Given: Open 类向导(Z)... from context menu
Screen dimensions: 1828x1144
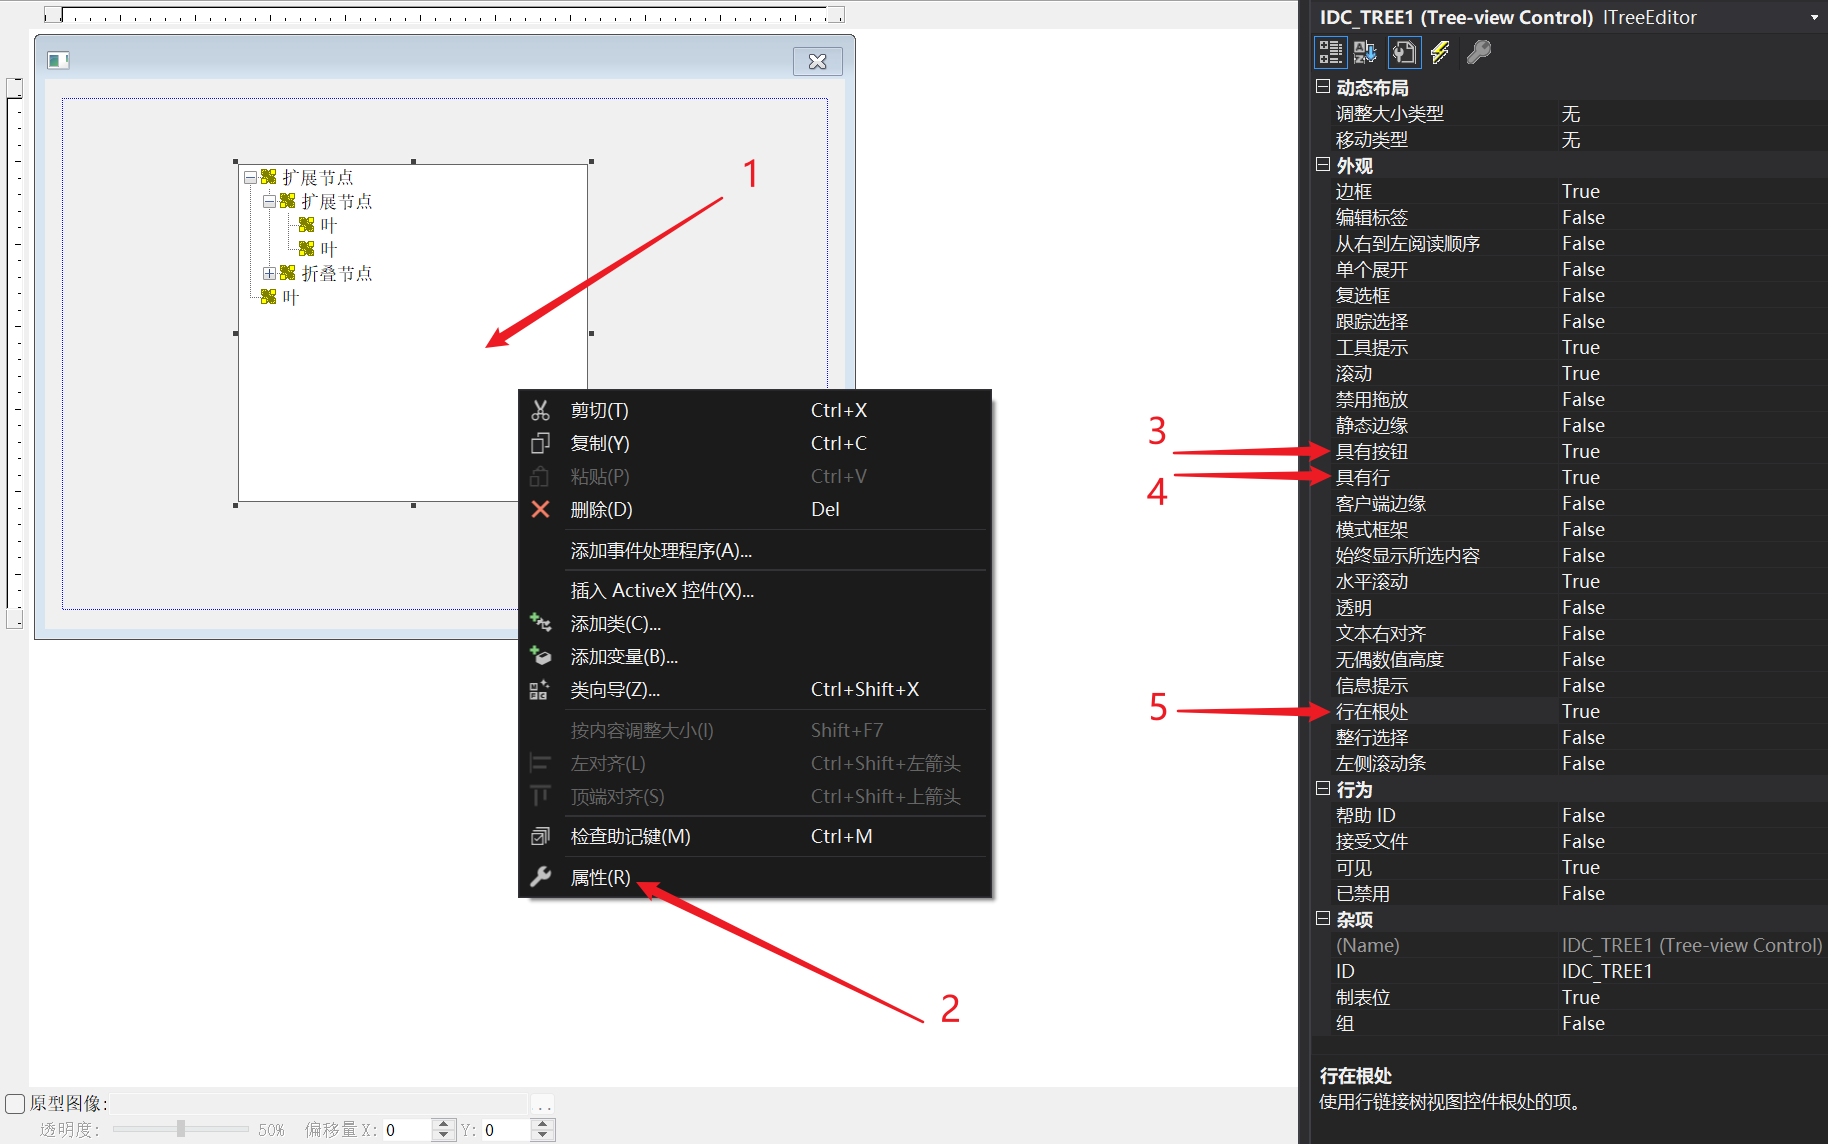Looking at the screenshot, I should pos(755,689).
